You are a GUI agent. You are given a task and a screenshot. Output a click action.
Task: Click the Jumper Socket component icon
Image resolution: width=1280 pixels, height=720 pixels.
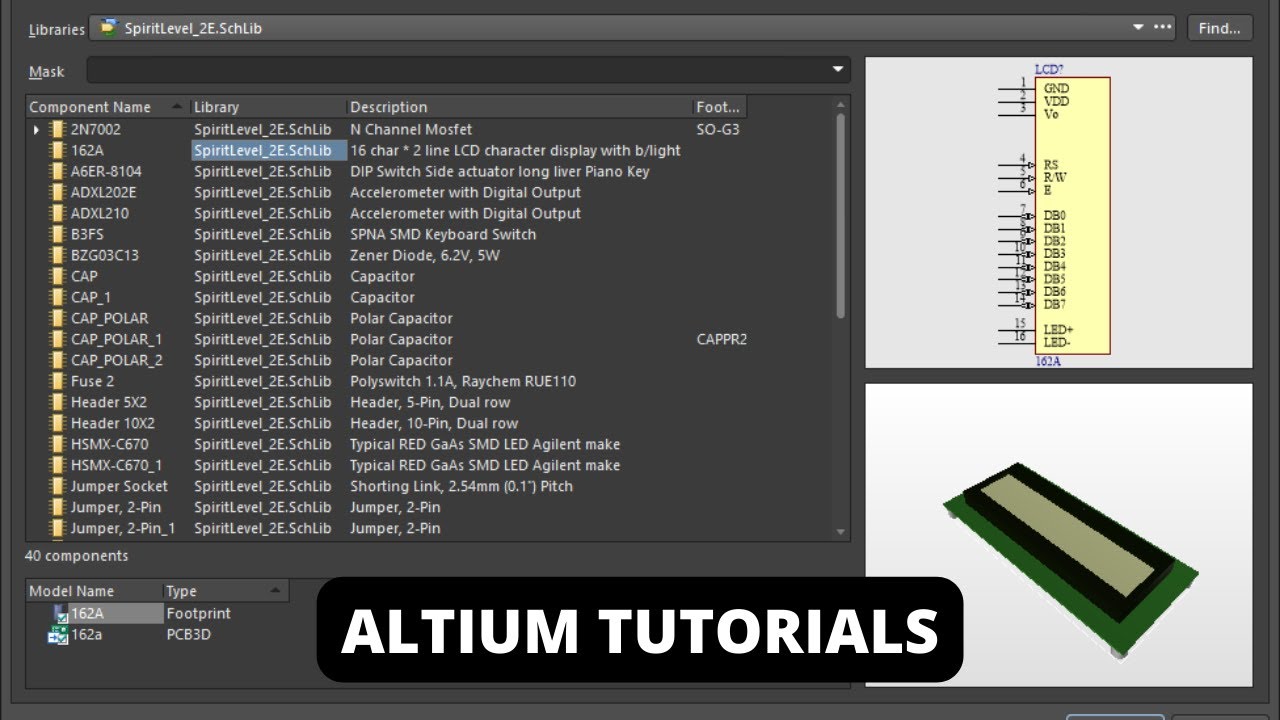coord(57,486)
